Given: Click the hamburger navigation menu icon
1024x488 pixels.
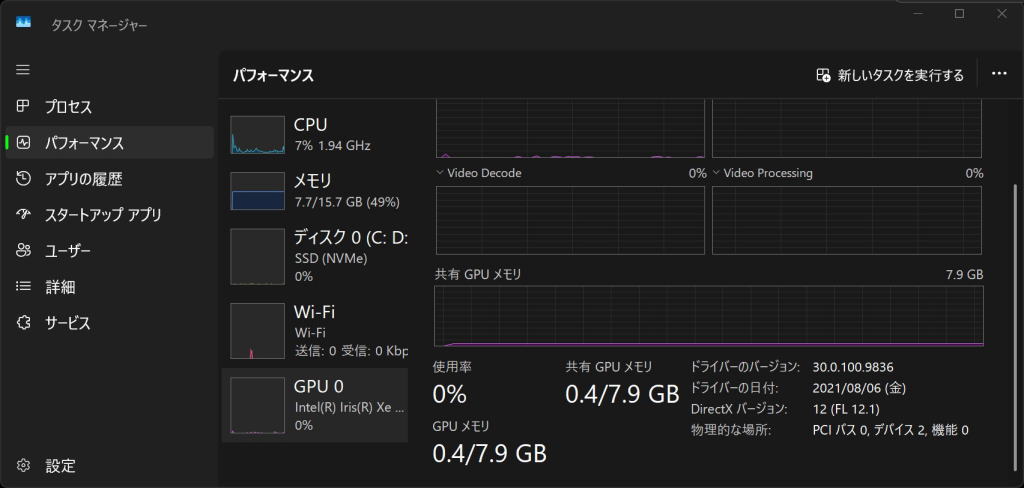Looking at the screenshot, I should 23,70.
